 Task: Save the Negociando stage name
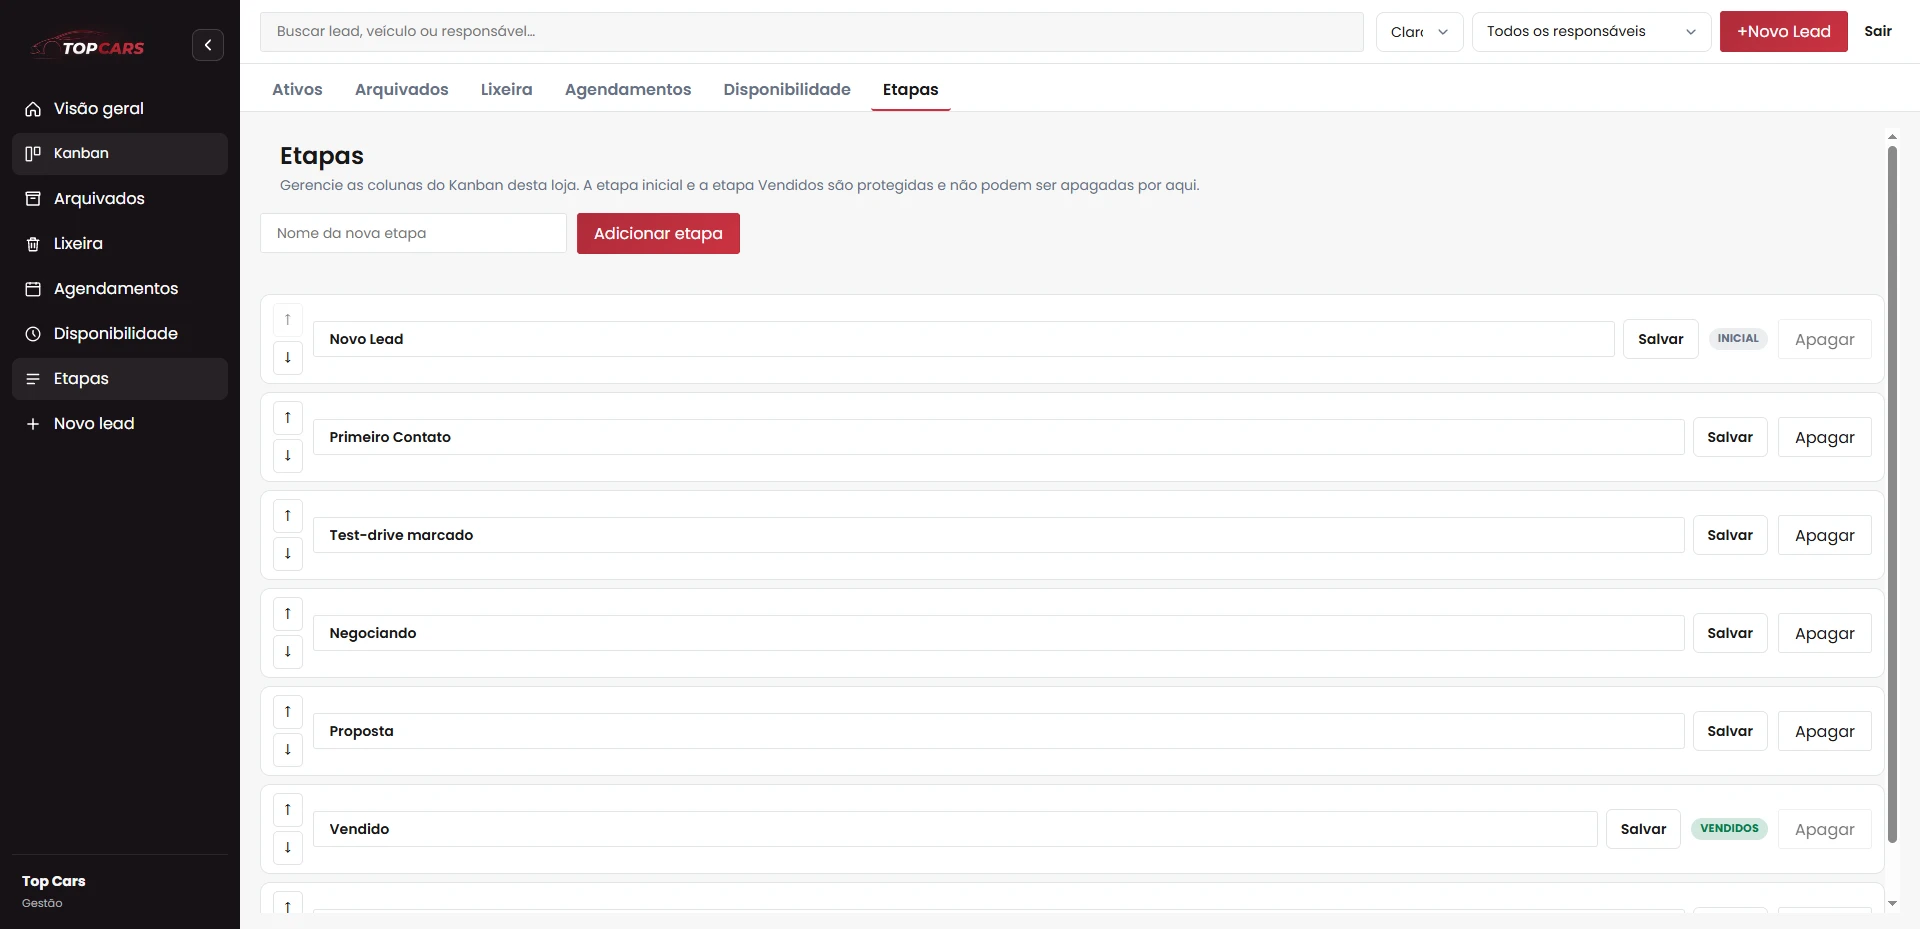pos(1730,634)
